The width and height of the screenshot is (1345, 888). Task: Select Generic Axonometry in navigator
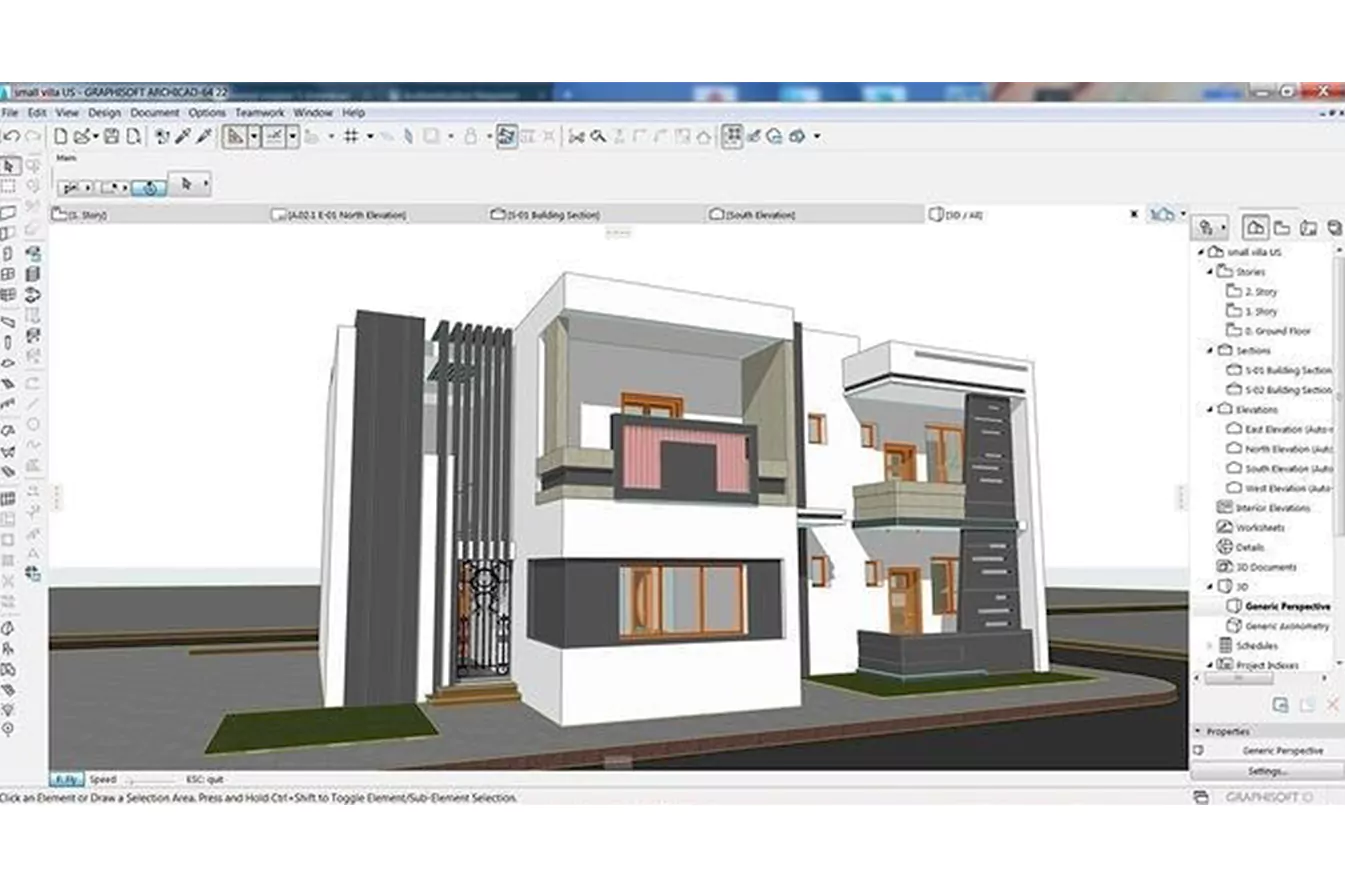point(1278,626)
